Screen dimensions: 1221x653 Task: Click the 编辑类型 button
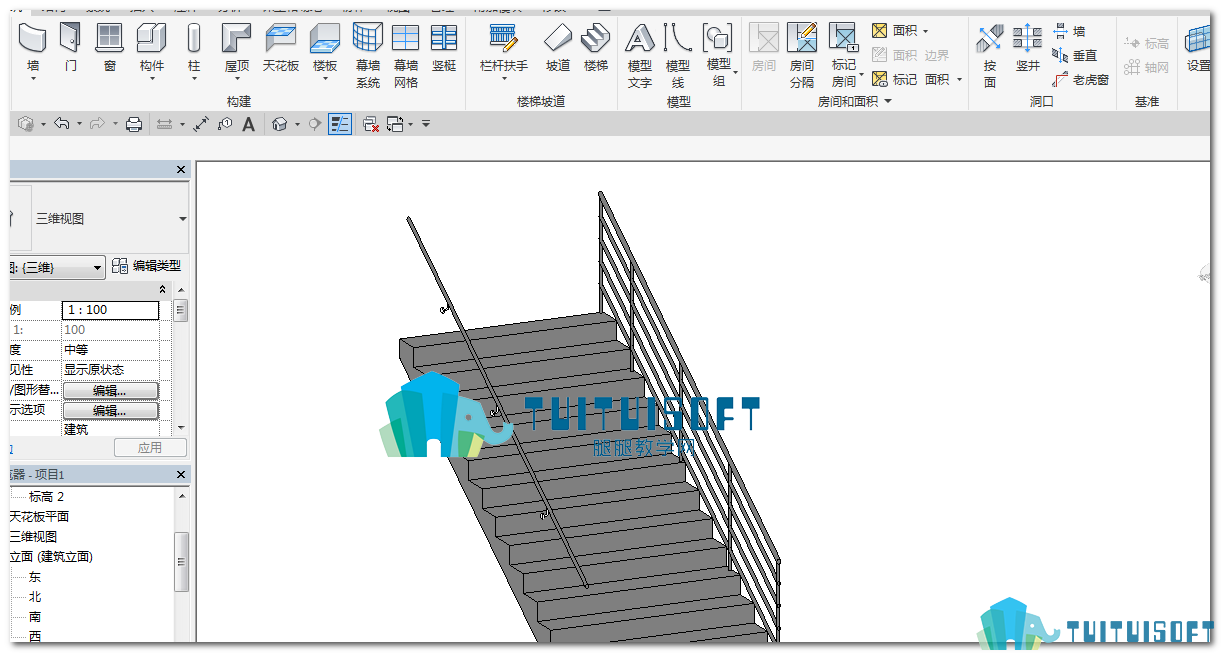147,266
